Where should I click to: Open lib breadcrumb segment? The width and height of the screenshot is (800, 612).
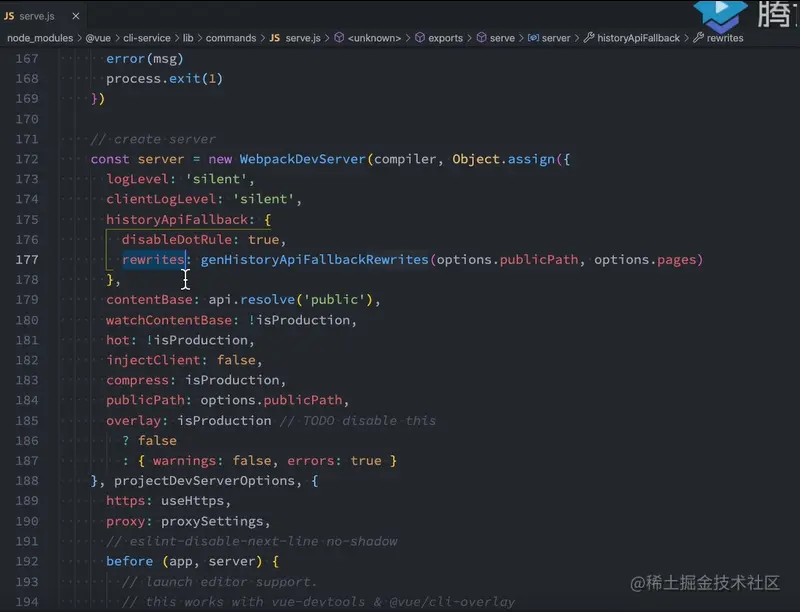pos(188,38)
